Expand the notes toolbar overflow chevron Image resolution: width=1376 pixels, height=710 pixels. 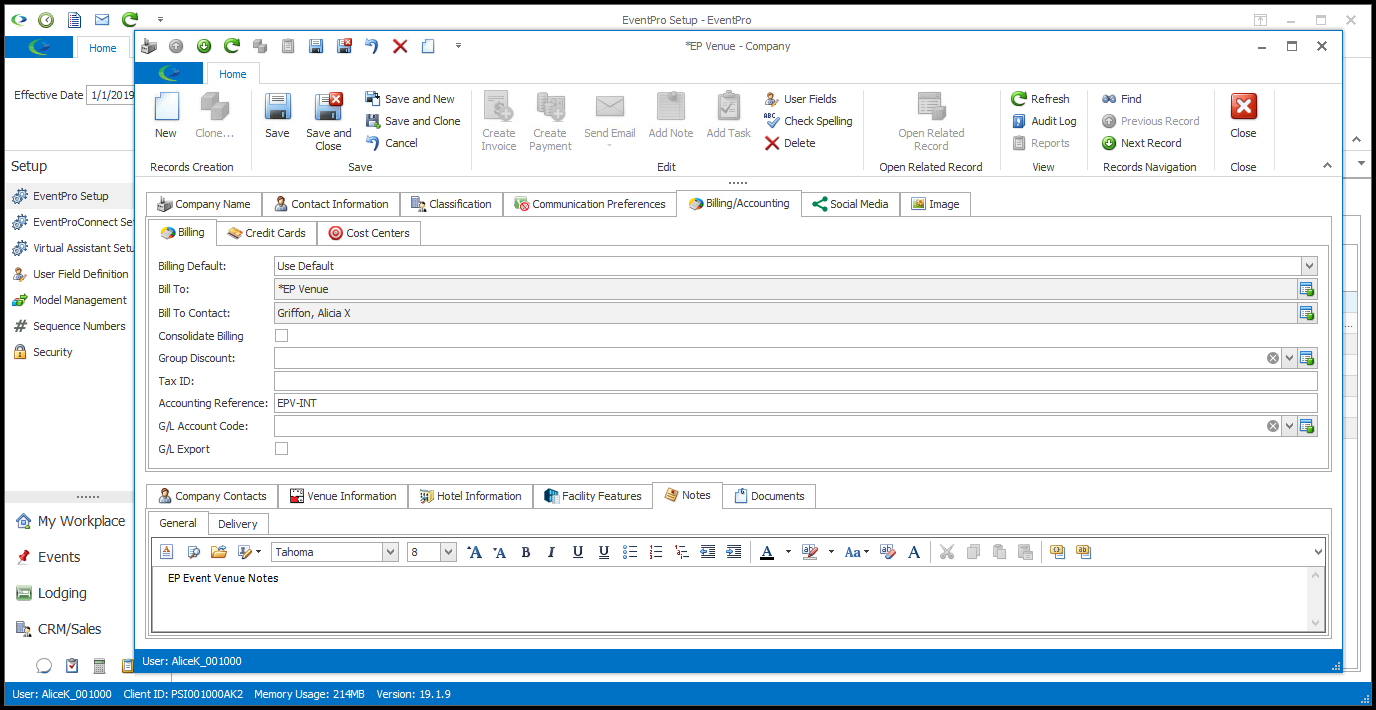1318,552
